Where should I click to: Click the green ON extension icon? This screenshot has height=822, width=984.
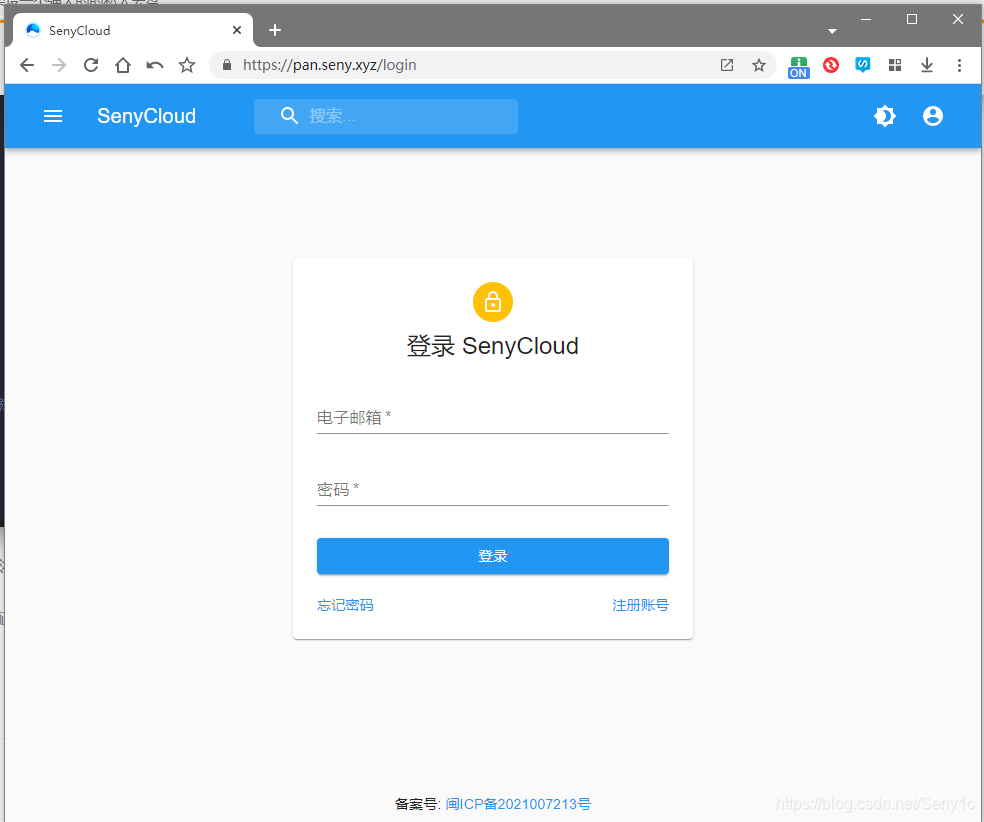coord(798,65)
